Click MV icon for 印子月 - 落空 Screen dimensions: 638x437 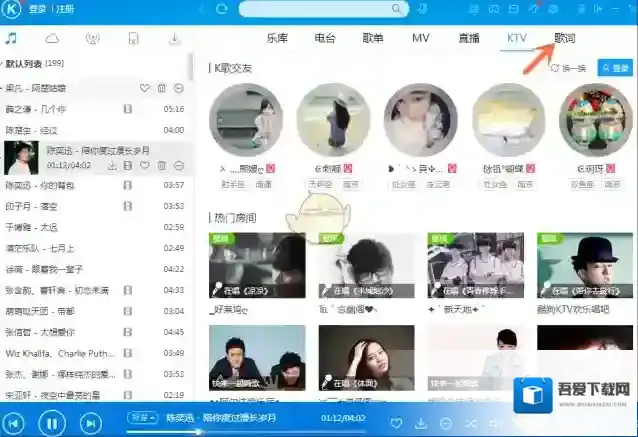(x=128, y=206)
